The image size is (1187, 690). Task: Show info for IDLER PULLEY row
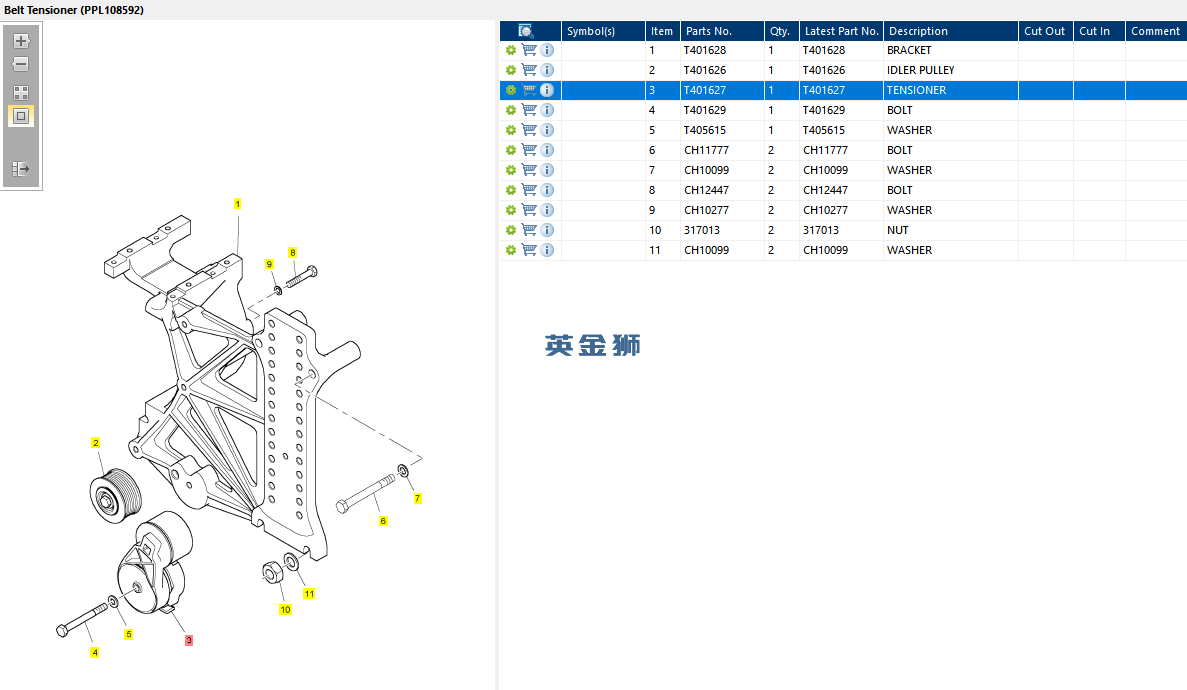tap(547, 70)
